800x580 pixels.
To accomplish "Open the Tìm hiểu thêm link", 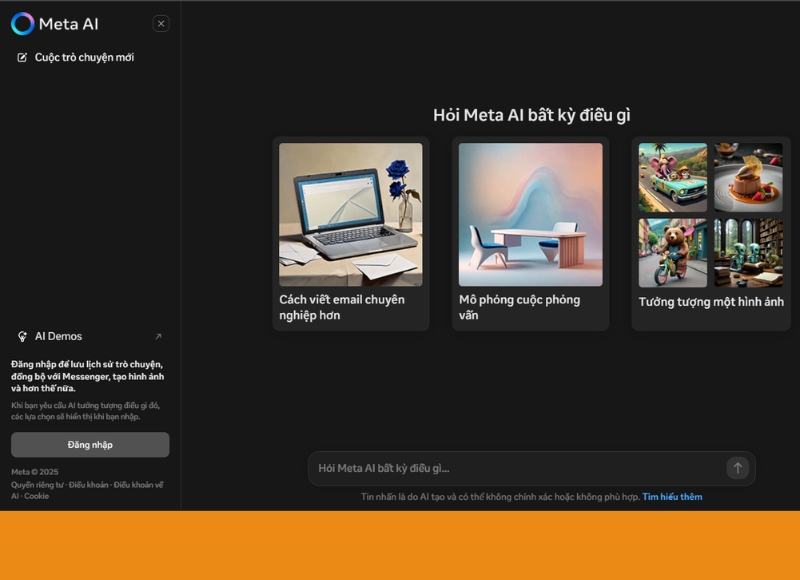I will (x=674, y=497).
